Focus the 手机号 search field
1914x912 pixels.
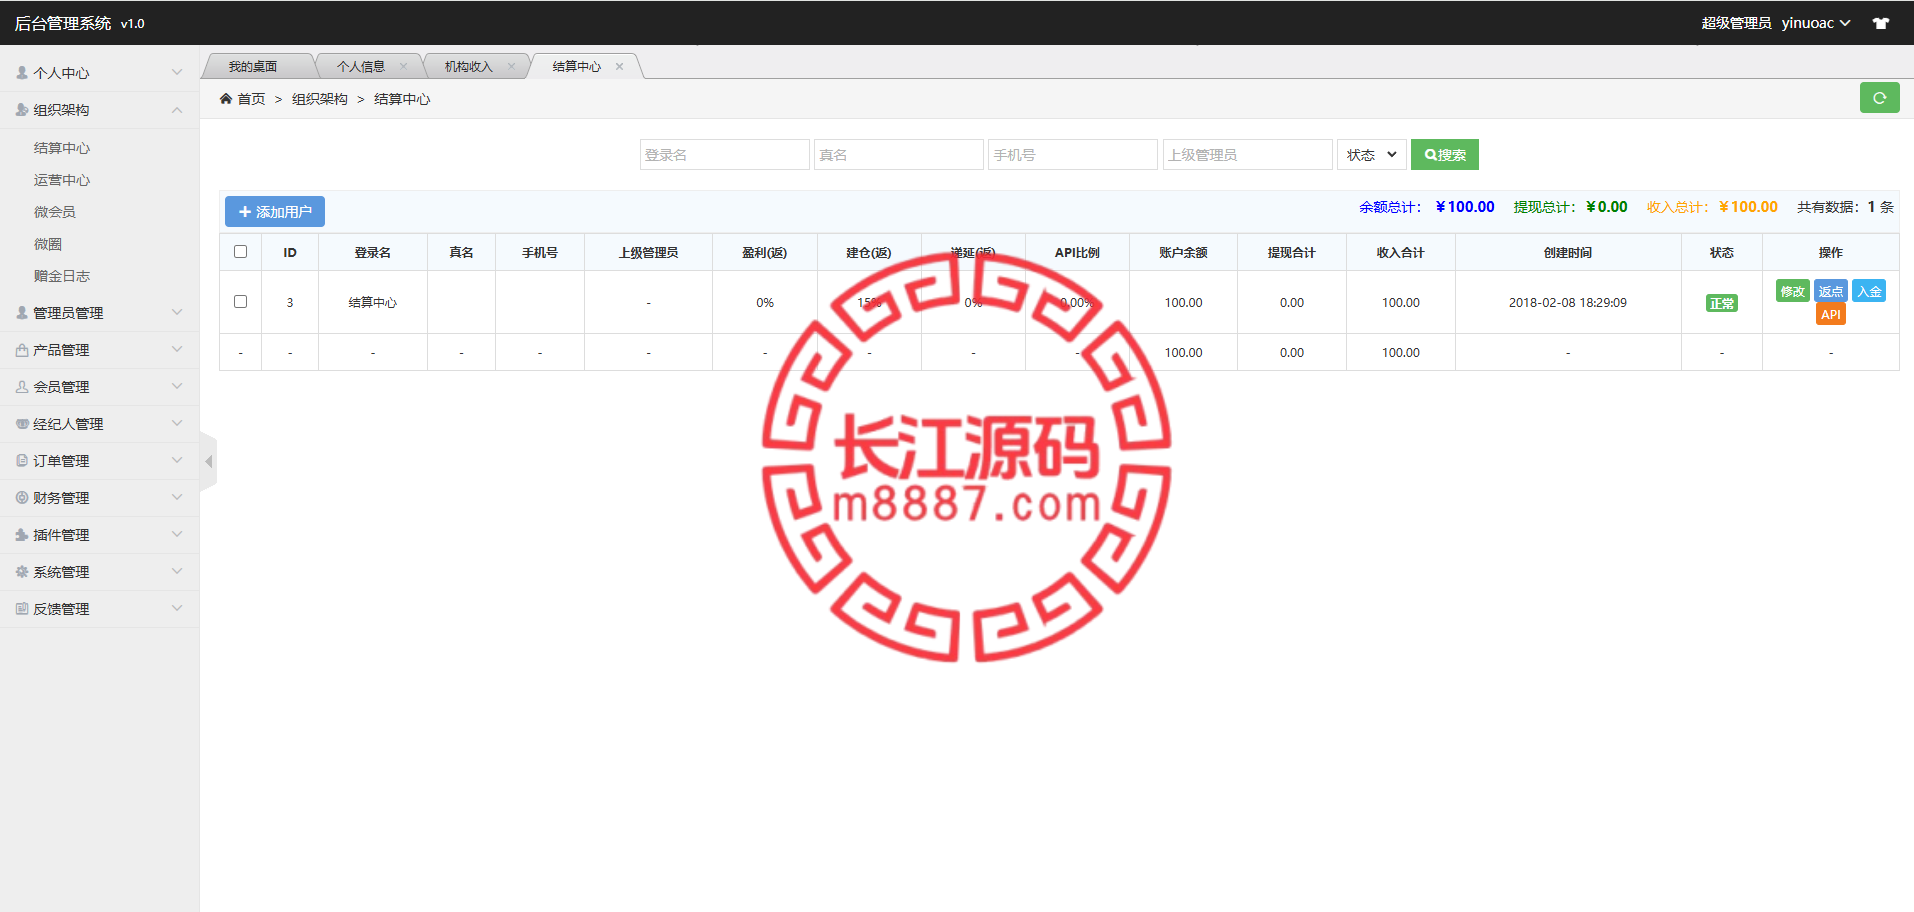click(1073, 154)
